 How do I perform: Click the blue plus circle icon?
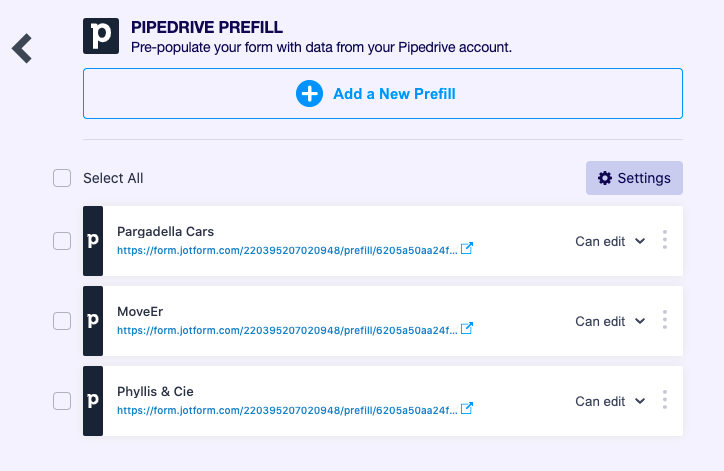pyautogui.click(x=309, y=94)
